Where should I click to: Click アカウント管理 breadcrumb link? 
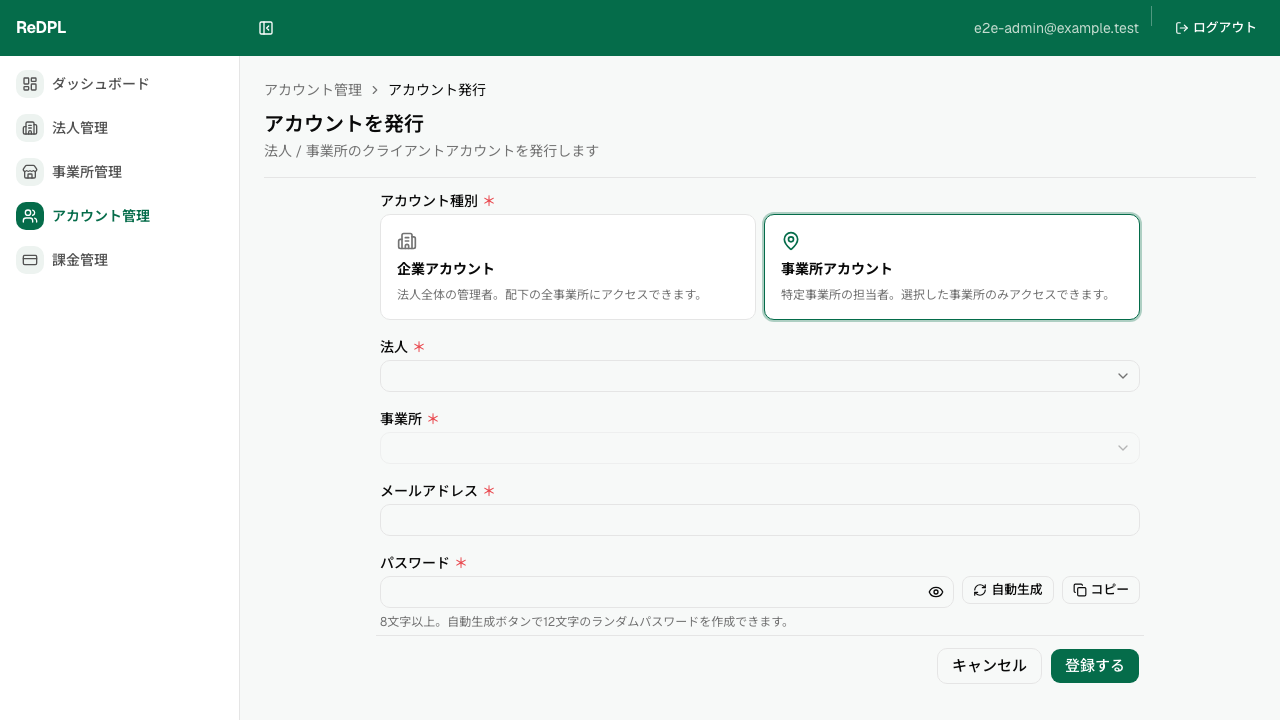(x=313, y=89)
